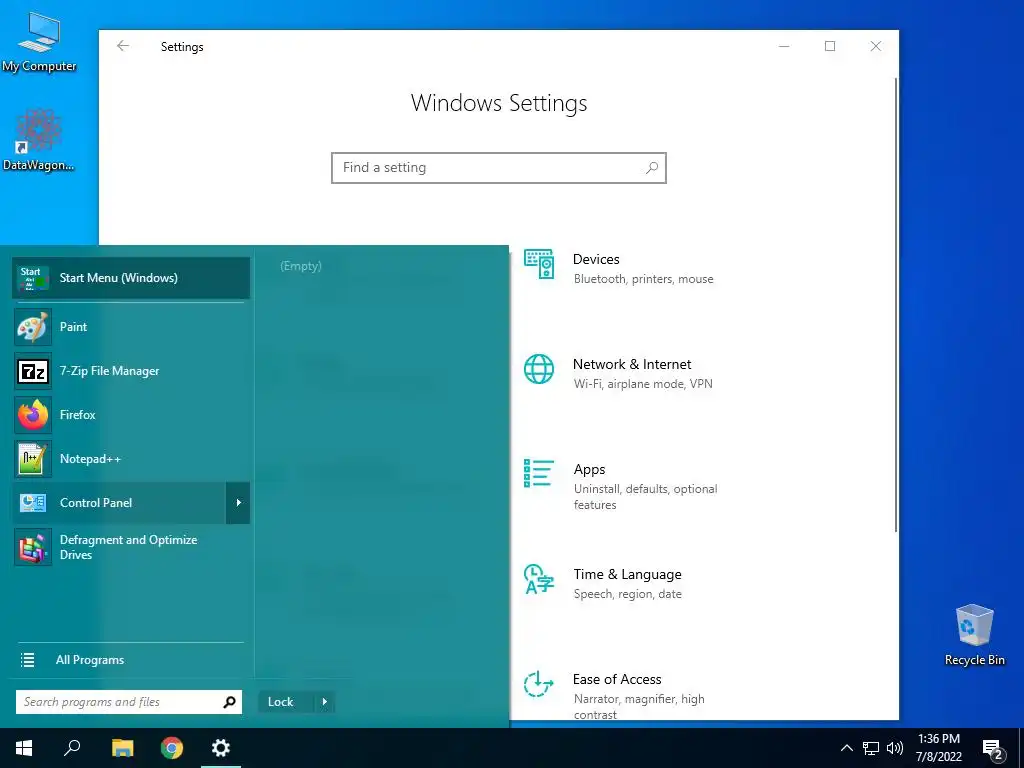This screenshot has width=1024, height=768.
Task: Open Control Panel entry
Action: (119, 503)
